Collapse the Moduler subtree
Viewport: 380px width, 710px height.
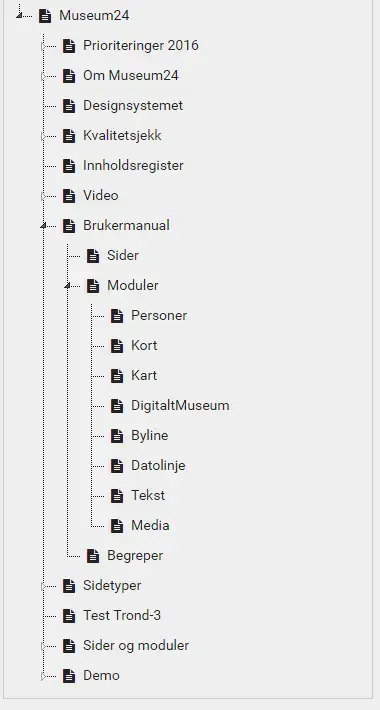67,285
